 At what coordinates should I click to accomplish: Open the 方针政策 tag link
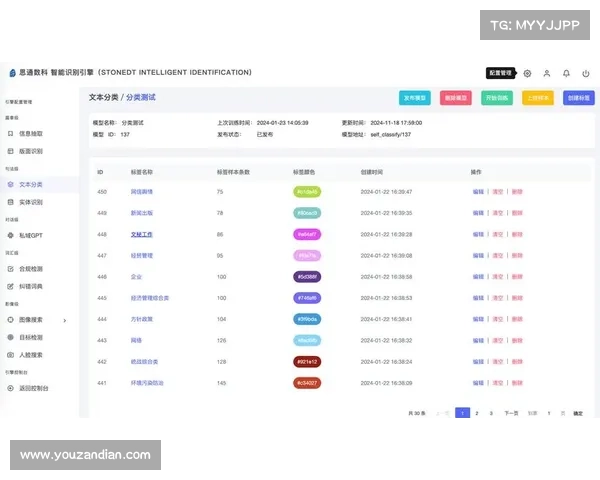[142, 319]
